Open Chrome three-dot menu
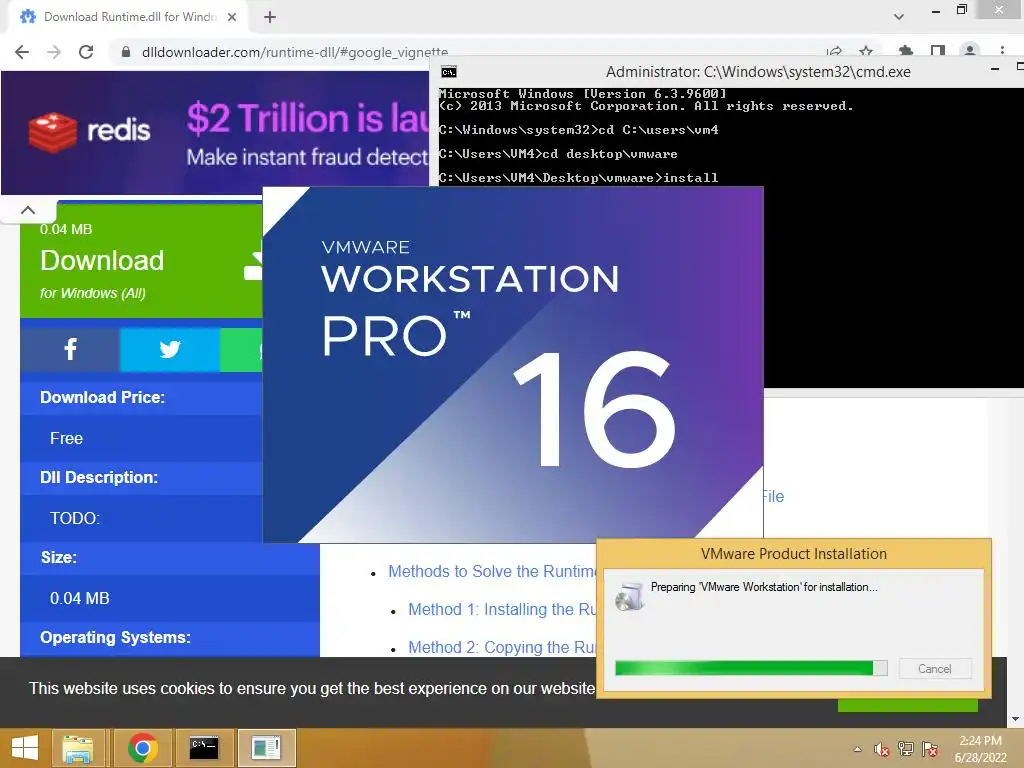Image resolution: width=1024 pixels, height=768 pixels. point(1002,50)
